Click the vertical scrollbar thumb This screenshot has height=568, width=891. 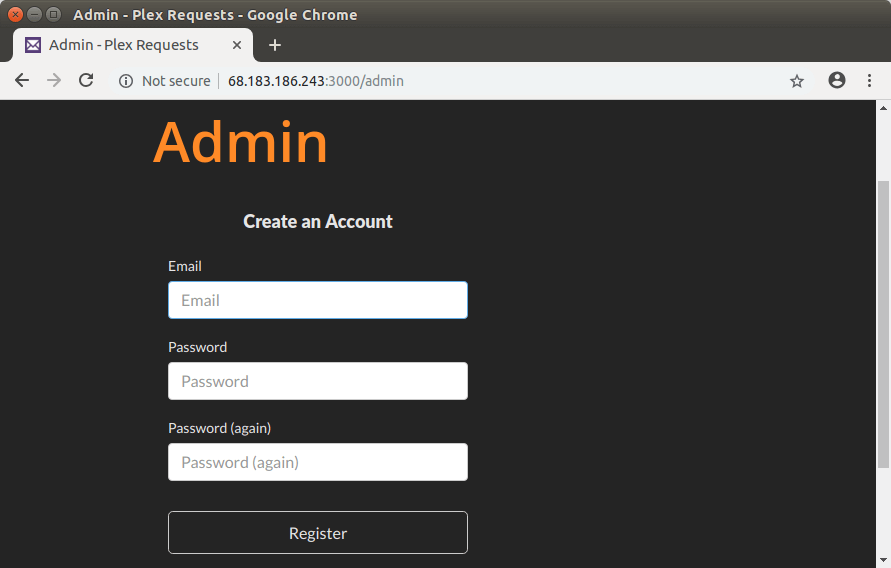(x=883, y=320)
